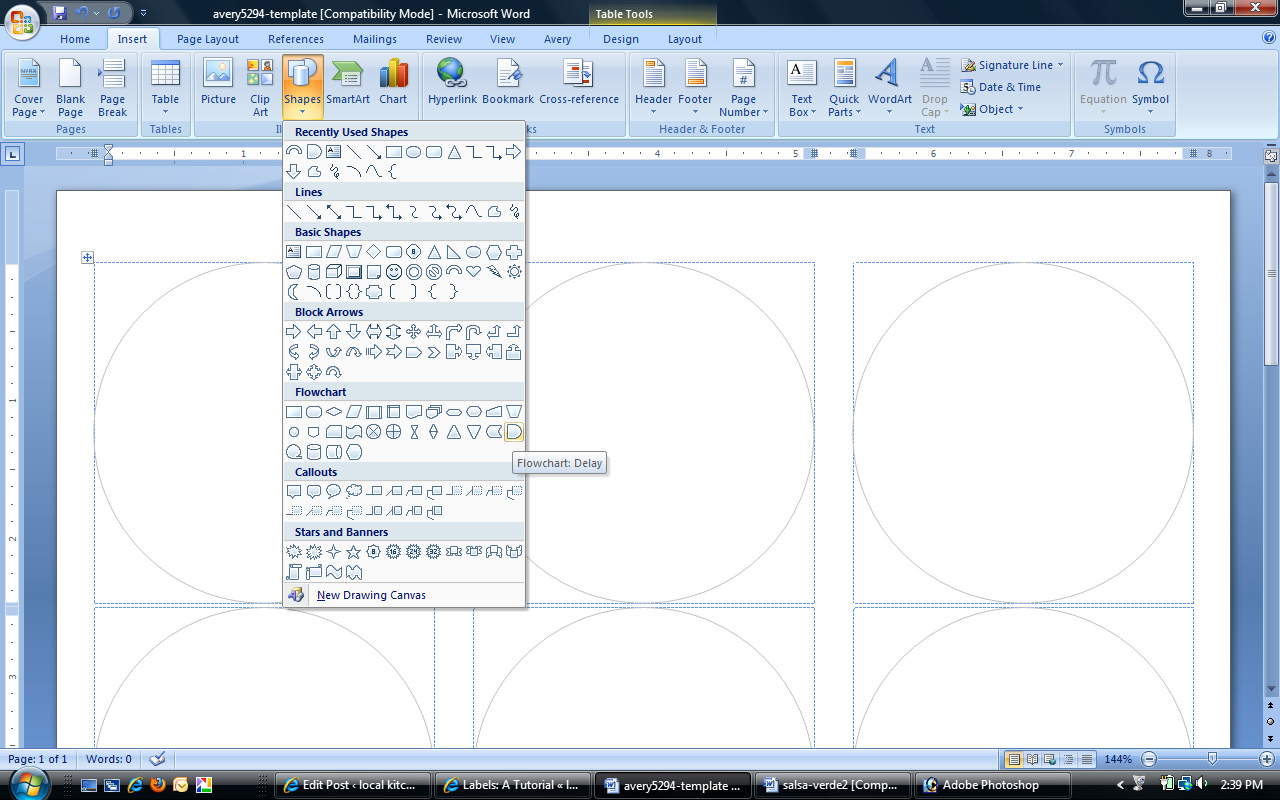1280x800 pixels.
Task: Toggle Web Layout view in status bar
Action: click(1050, 759)
